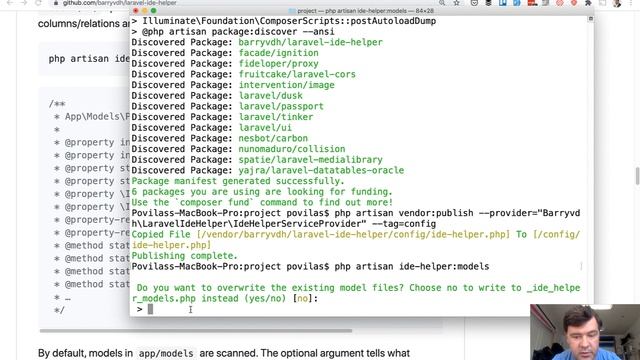
Task: Click 'barryvdh/laravel-ide-helper' in Discovered Package list
Action: (311, 42)
